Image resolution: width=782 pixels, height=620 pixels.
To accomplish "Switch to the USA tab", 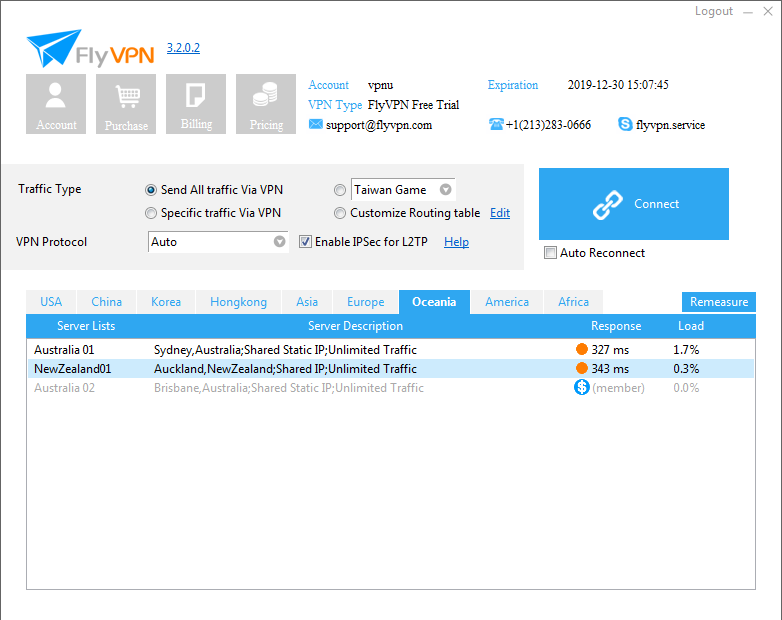I will pyautogui.click(x=51, y=302).
